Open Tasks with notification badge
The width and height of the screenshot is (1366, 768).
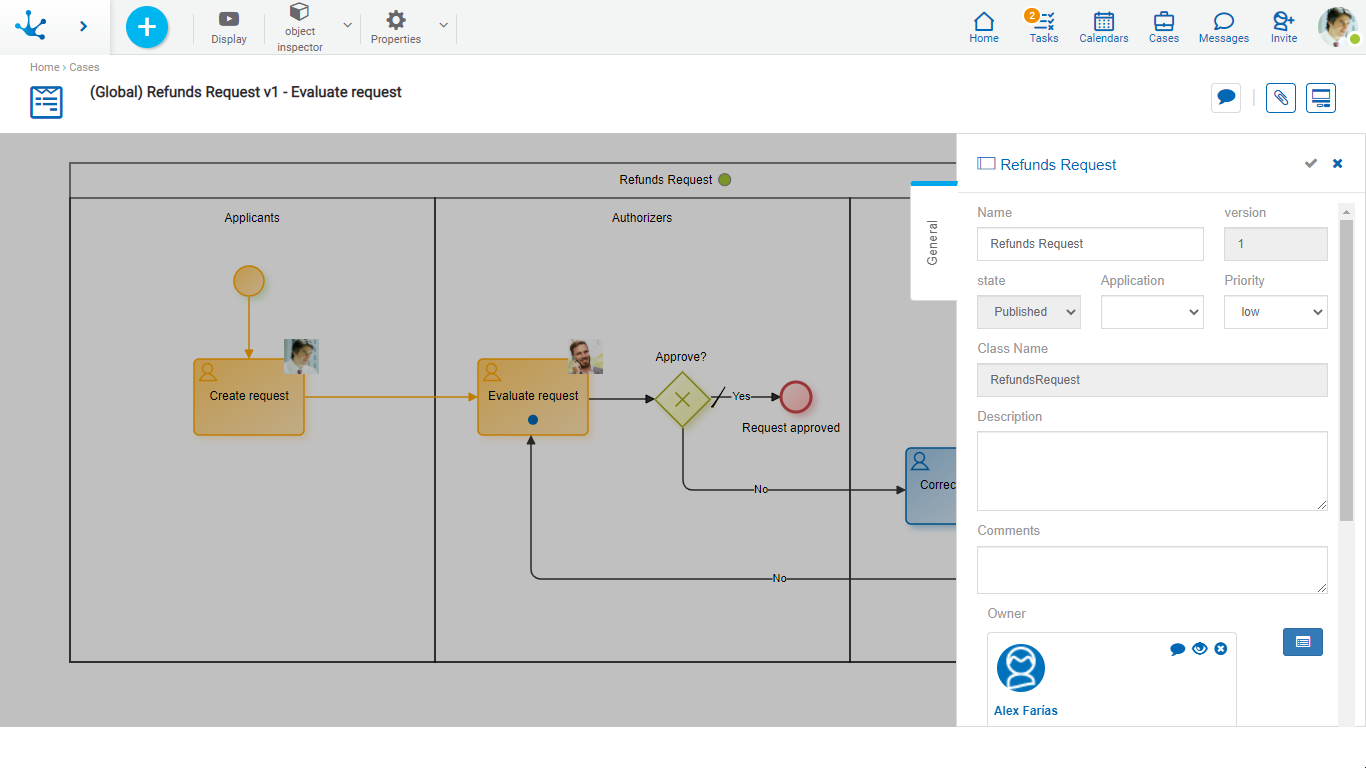click(x=1043, y=27)
